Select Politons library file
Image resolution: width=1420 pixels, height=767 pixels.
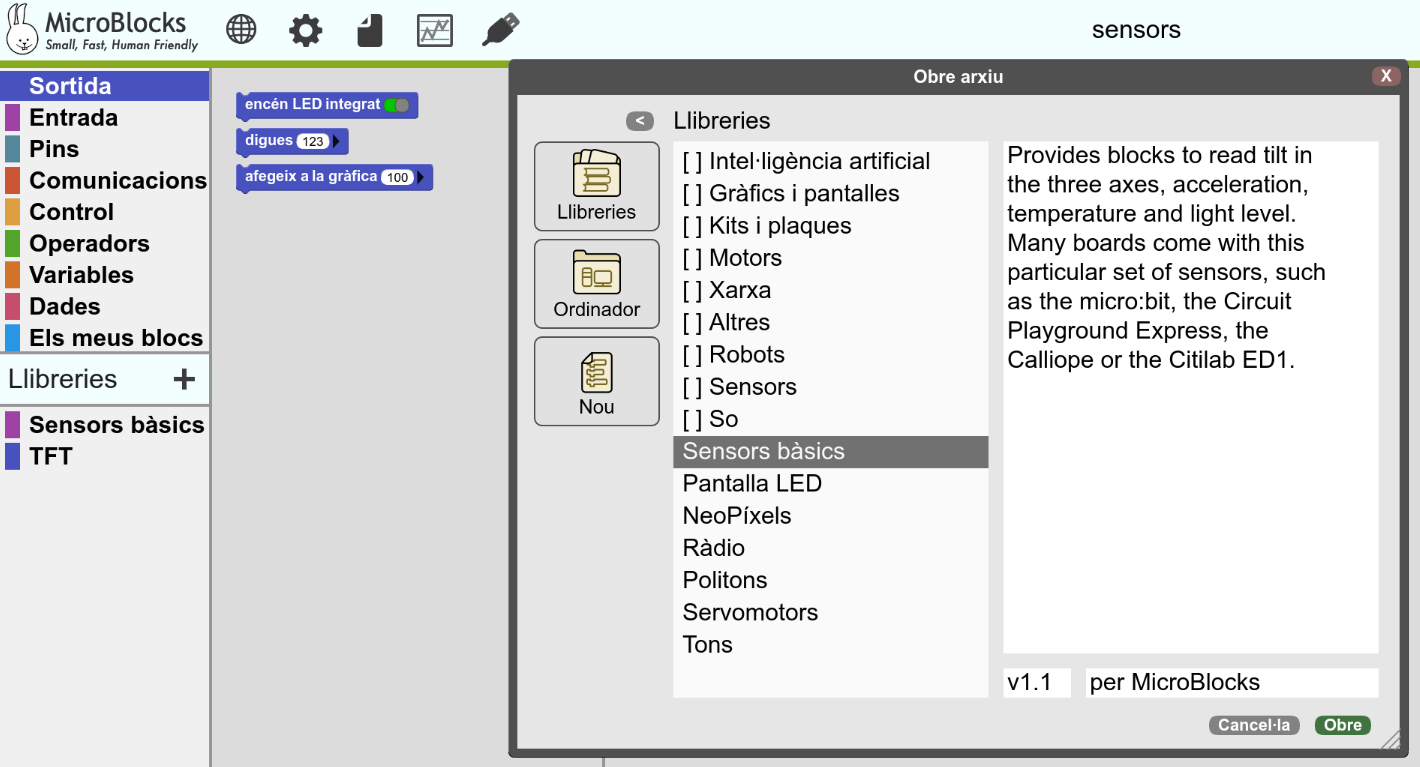tap(830, 579)
